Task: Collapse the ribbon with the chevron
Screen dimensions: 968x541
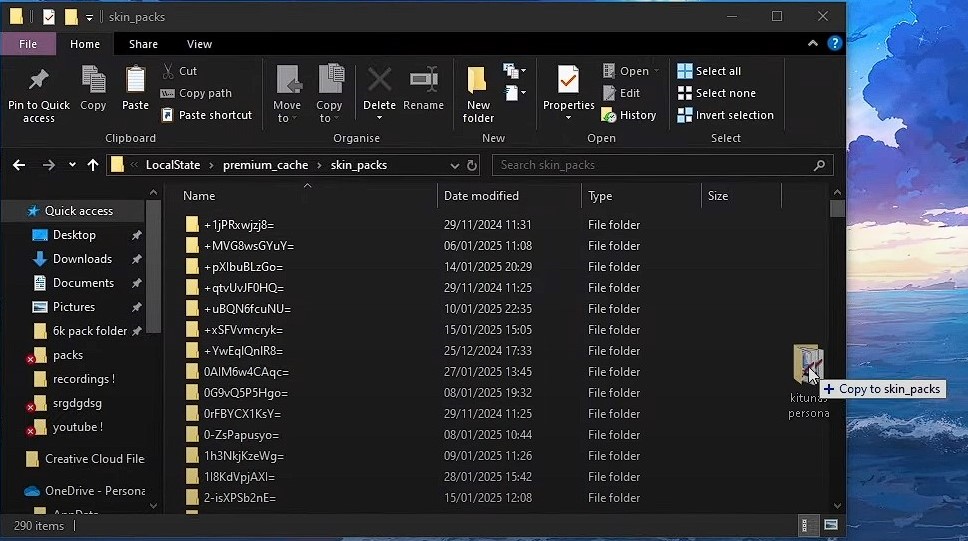Action: [813, 43]
